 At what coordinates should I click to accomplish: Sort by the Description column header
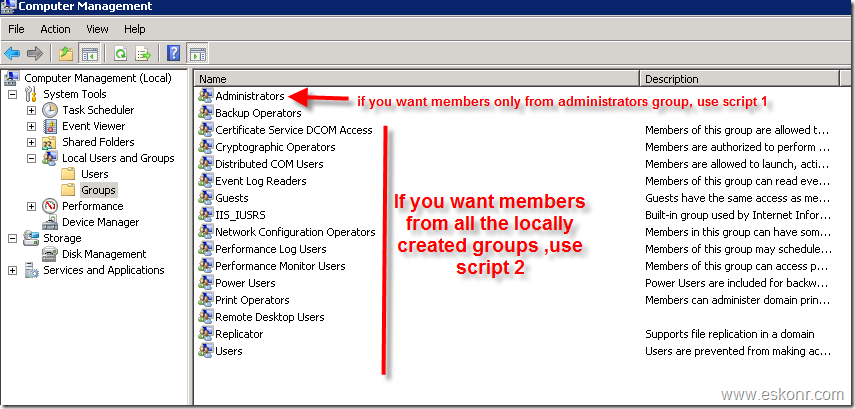pos(739,79)
